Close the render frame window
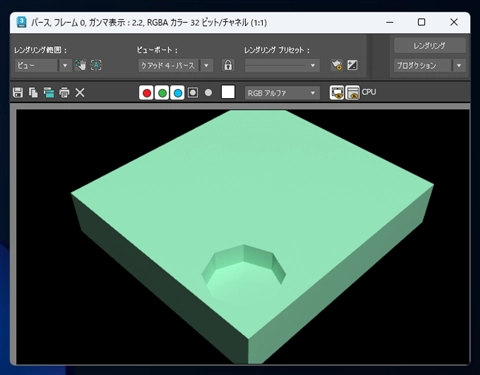Image resolution: width=480 pixels, height=375 pixels. (x=454, y=22)
